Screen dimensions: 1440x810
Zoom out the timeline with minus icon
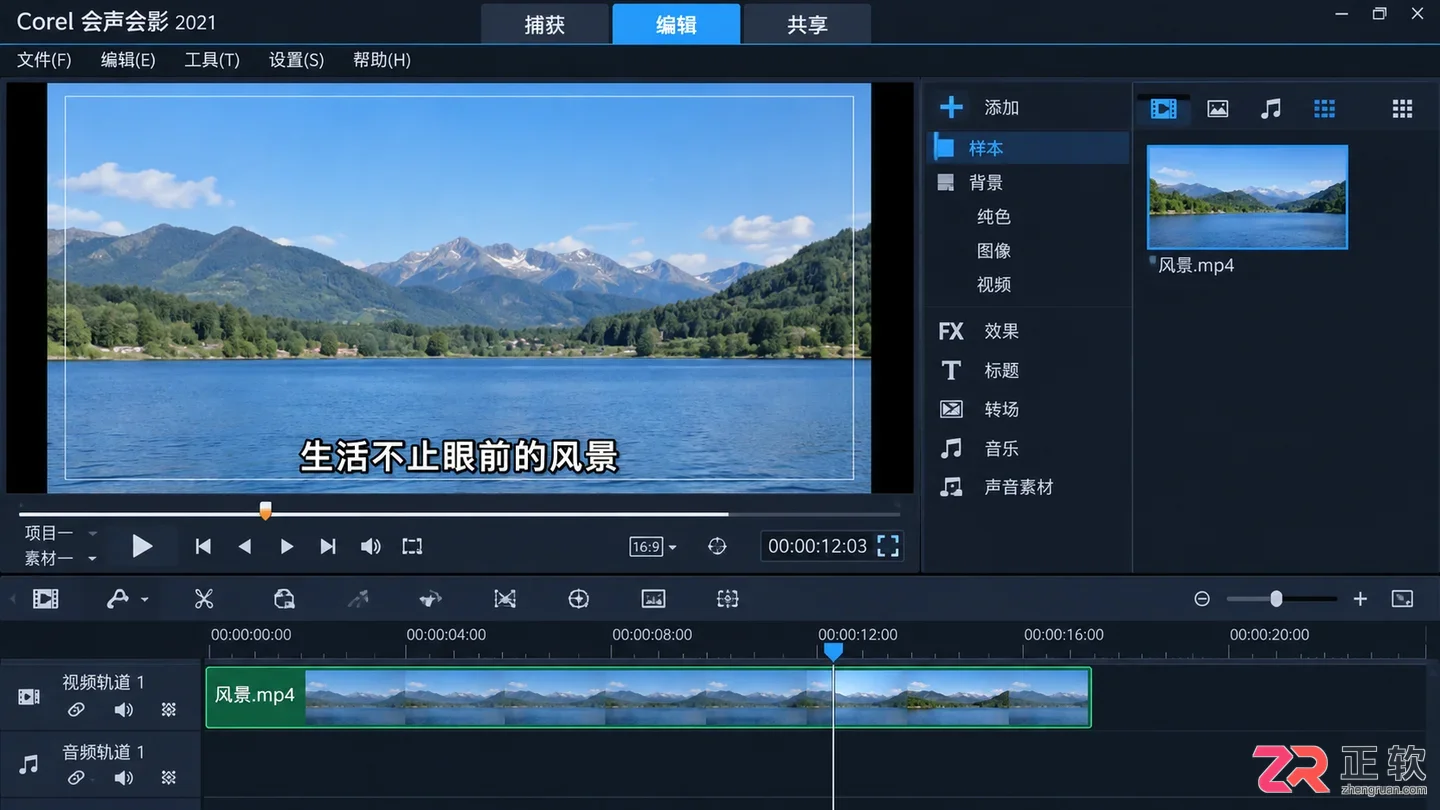tap(1202, 599)
